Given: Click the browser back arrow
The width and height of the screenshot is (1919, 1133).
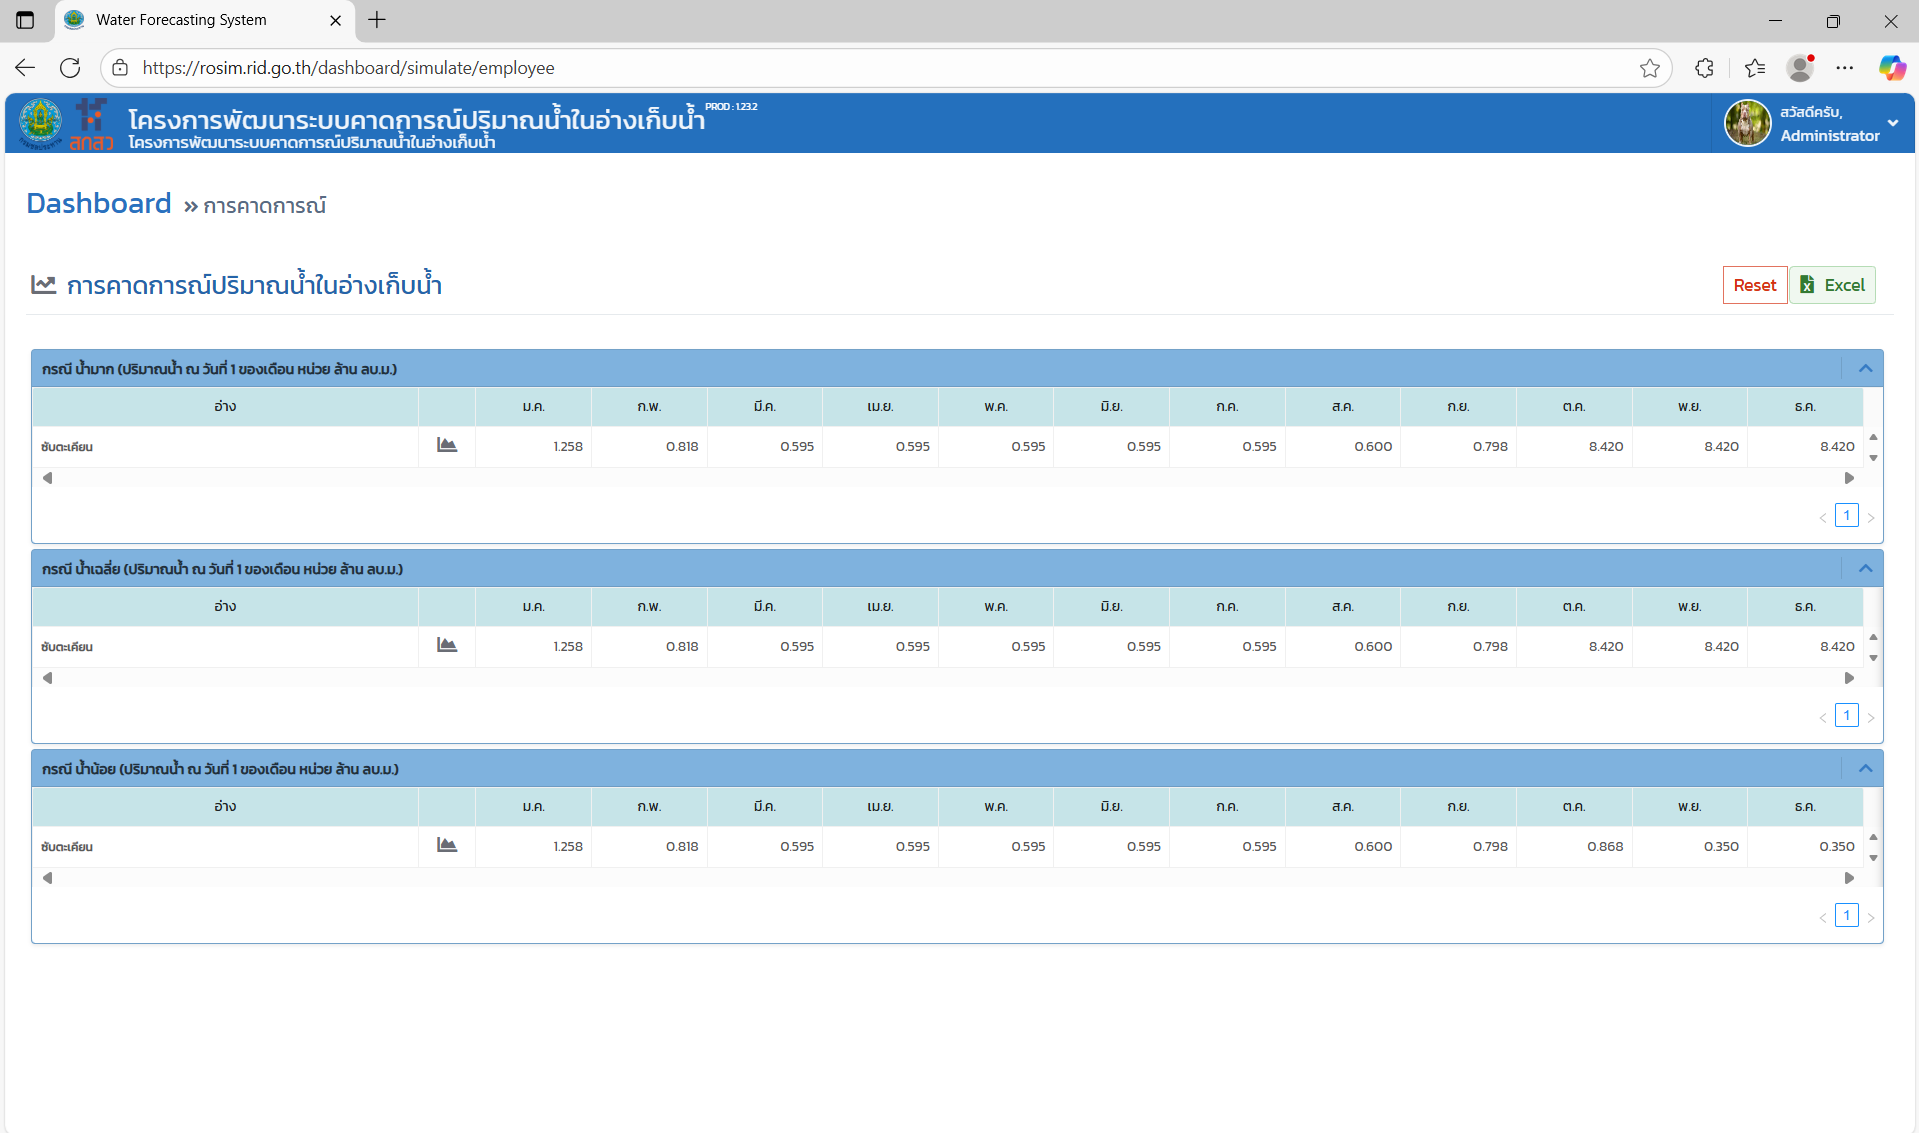Looking at the screenshot, I should pos(25,68).
